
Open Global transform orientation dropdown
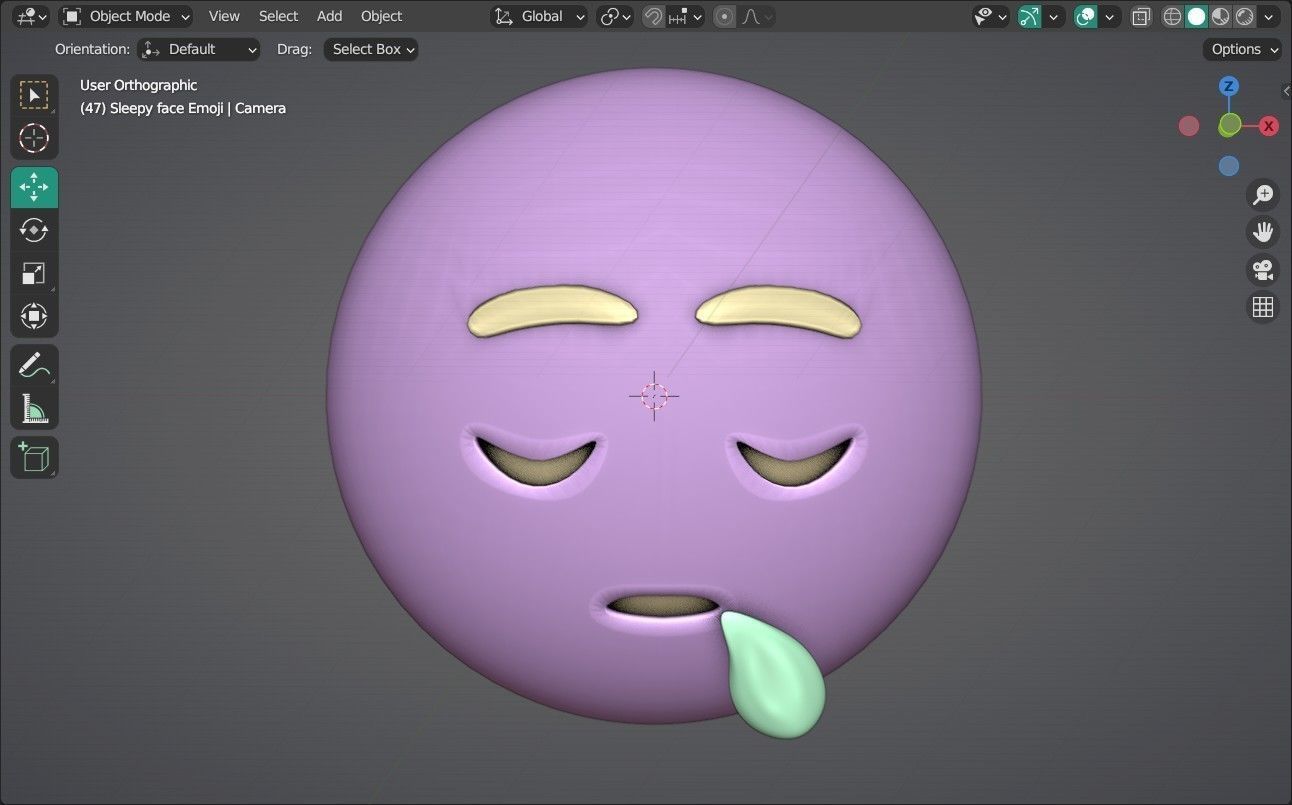click(x=539, y=16)
